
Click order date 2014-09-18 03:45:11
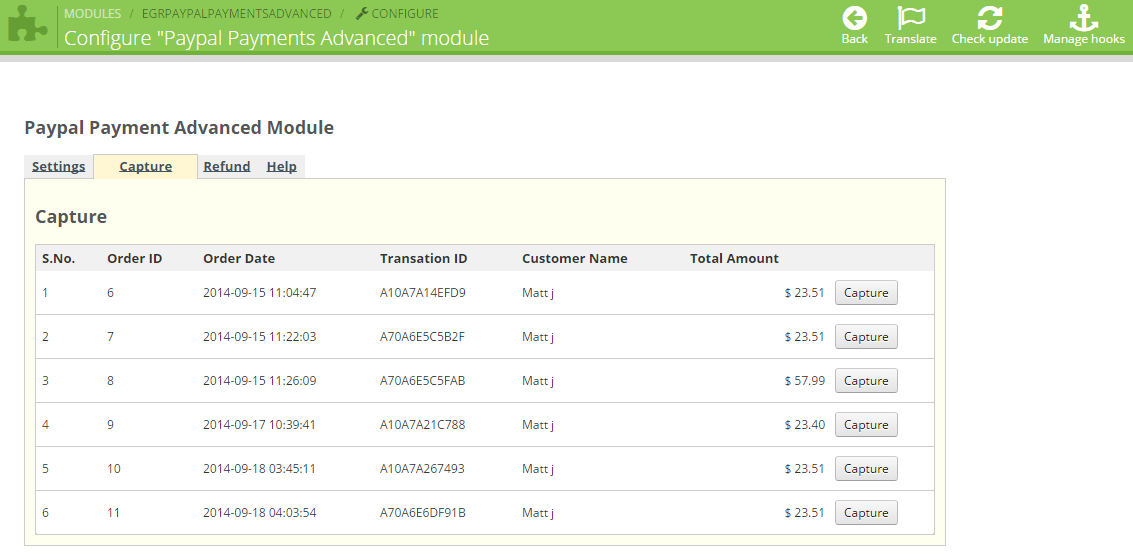(259, 469)
